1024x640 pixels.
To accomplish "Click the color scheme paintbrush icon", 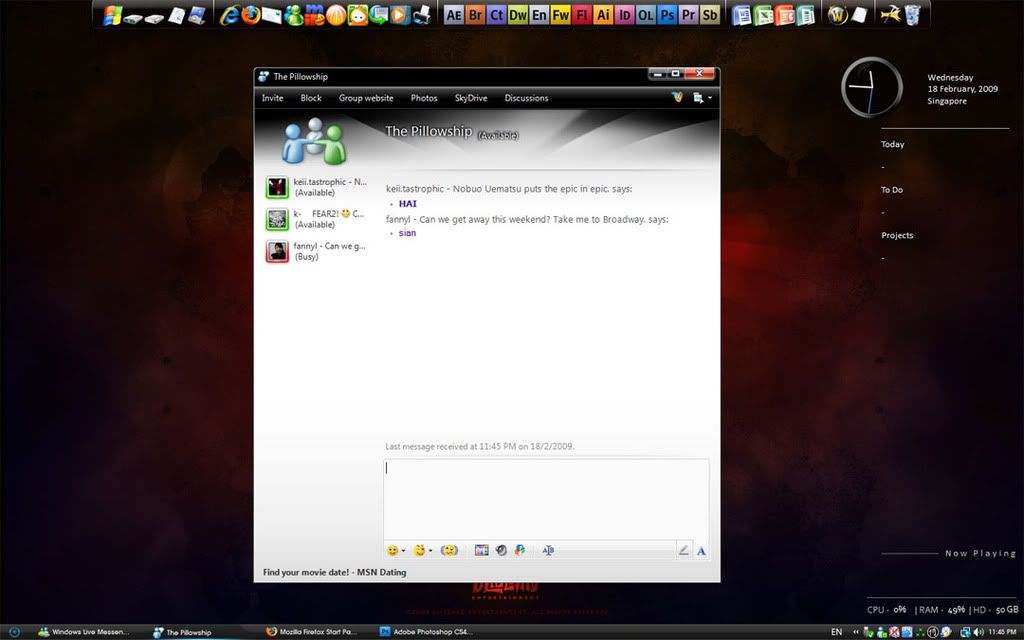I will click(677, 97).
